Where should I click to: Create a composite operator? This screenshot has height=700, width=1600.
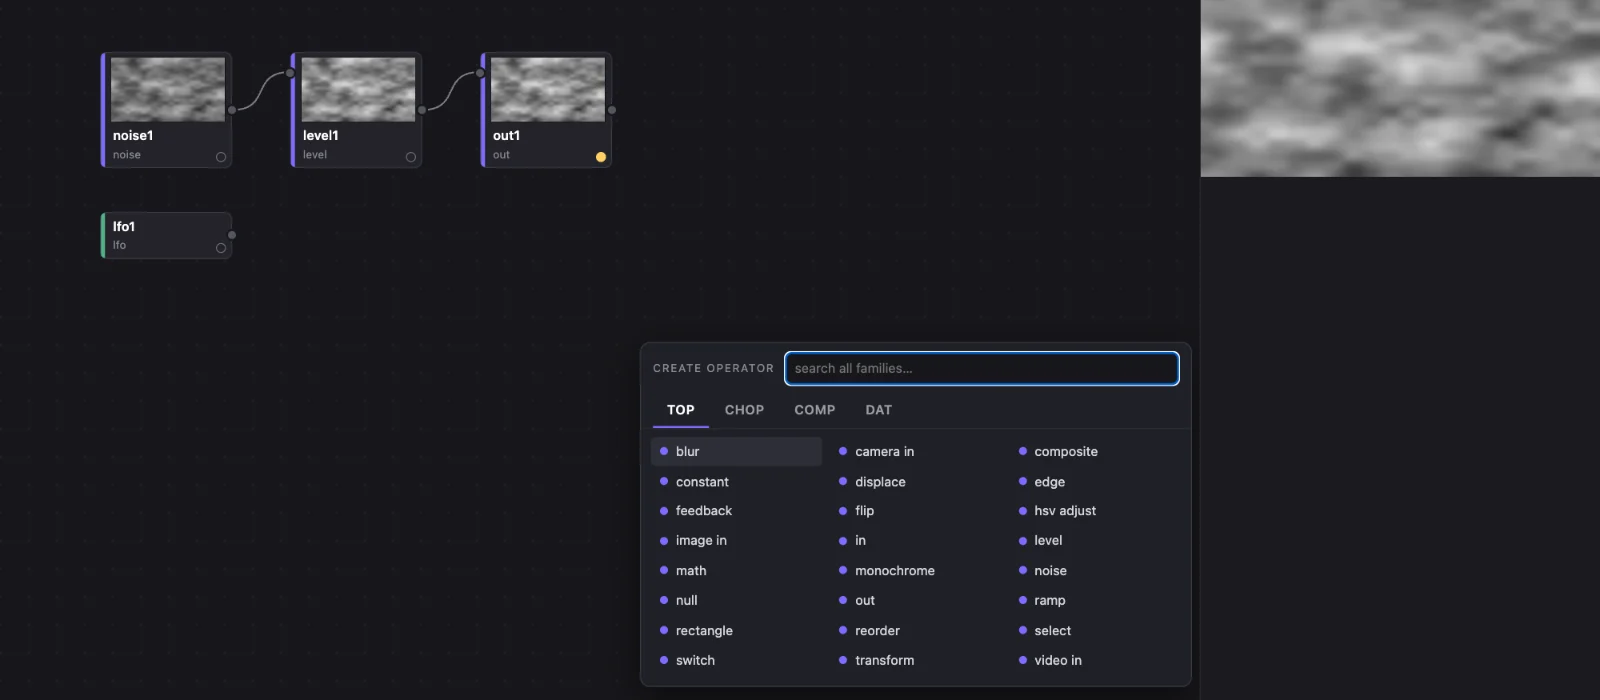tap(1096, 451)
